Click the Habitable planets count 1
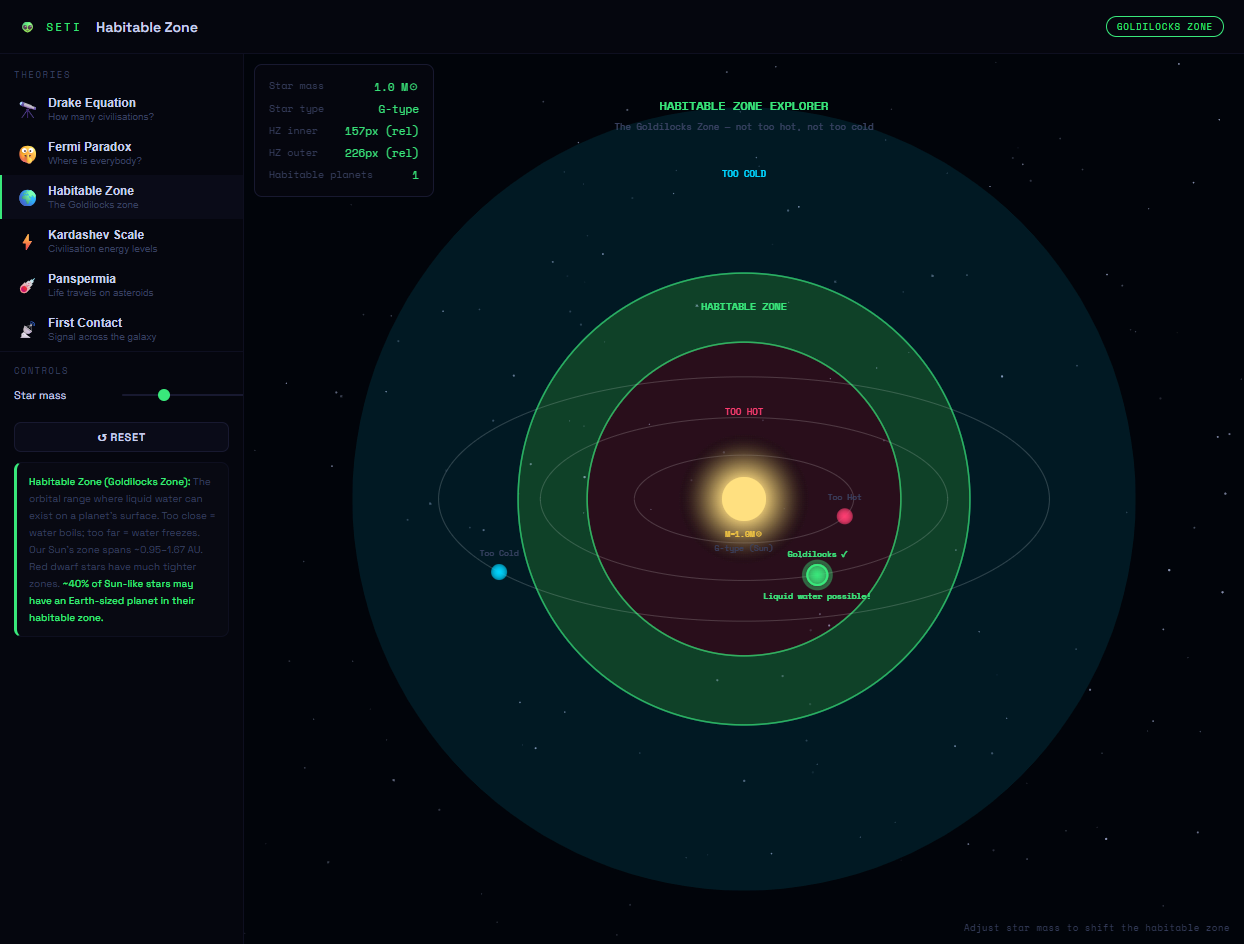This screenshot has height=944, width=1244. (415, 175)
